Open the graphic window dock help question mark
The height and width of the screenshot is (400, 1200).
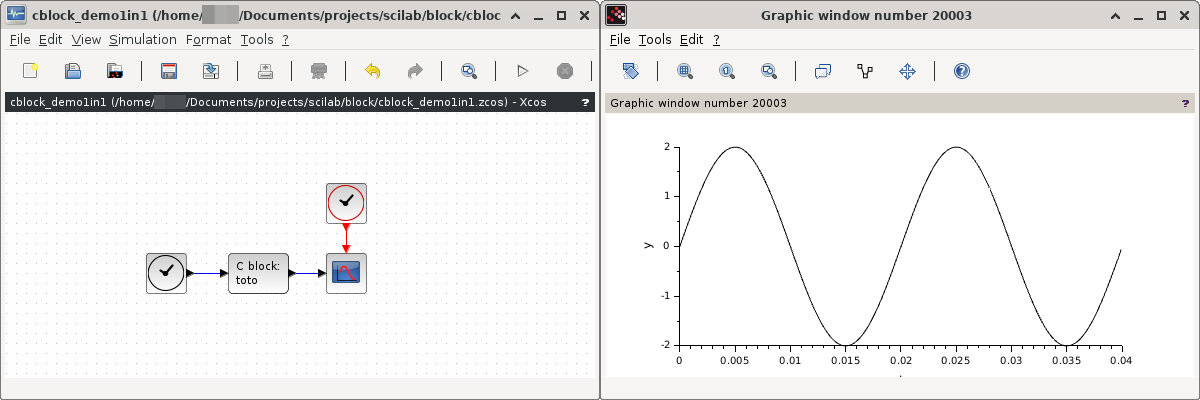(x=1185, y=103)
